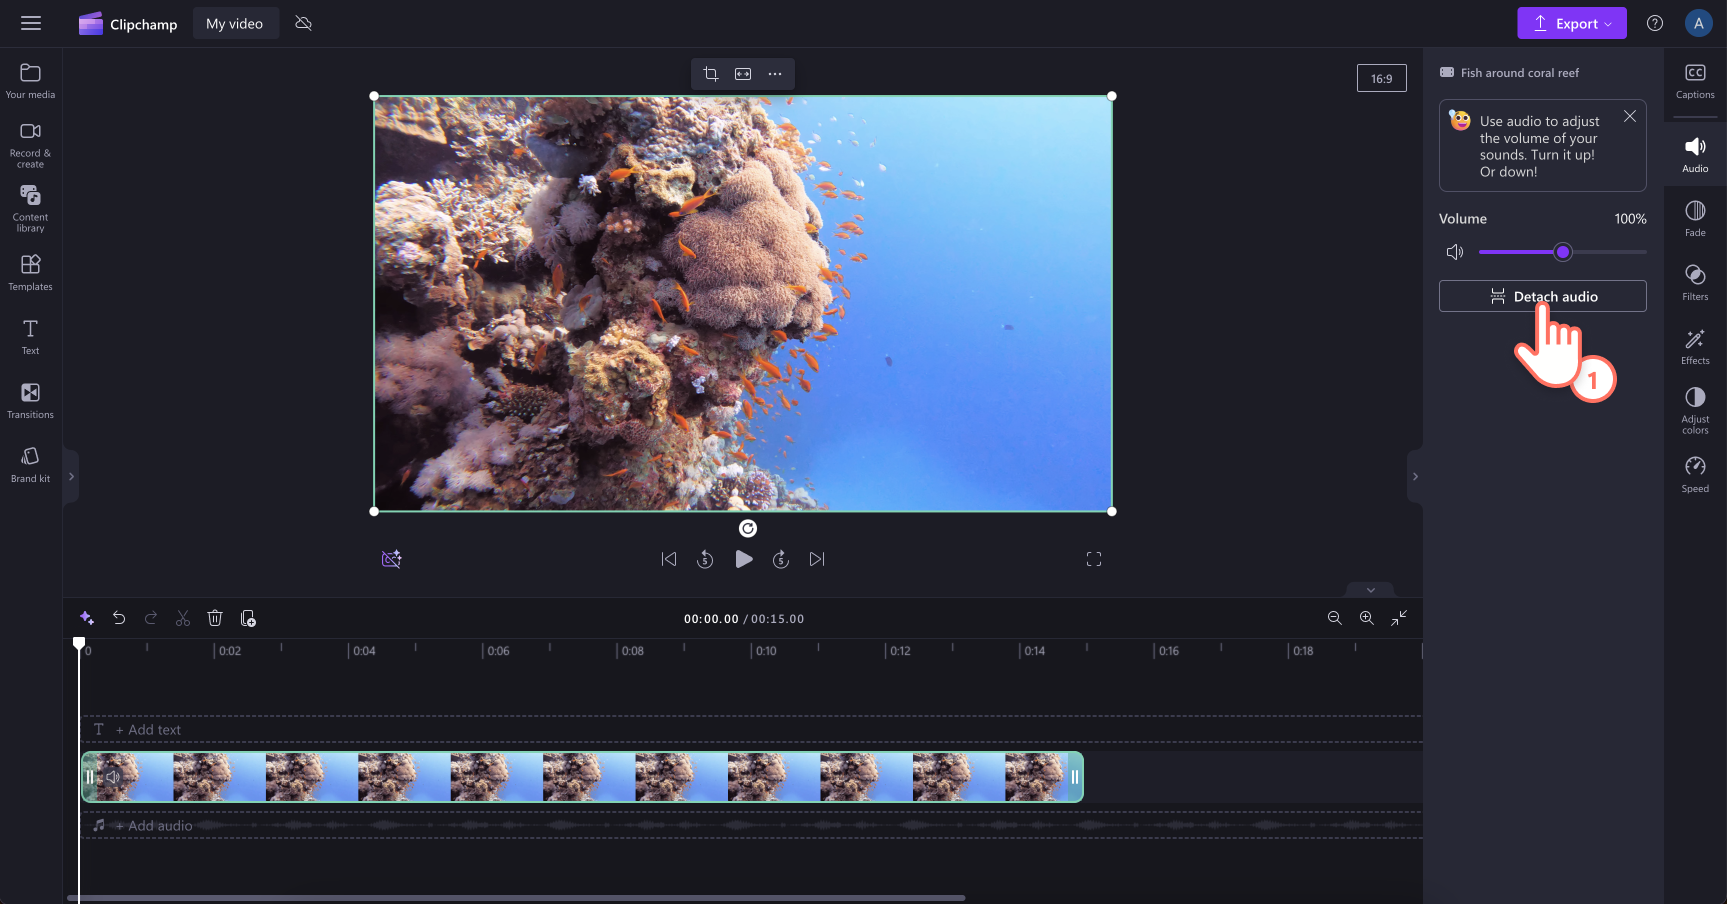The image size is (1727, 904).
Task: Open Audio tab in property panel
Action: coord(1695,155)
